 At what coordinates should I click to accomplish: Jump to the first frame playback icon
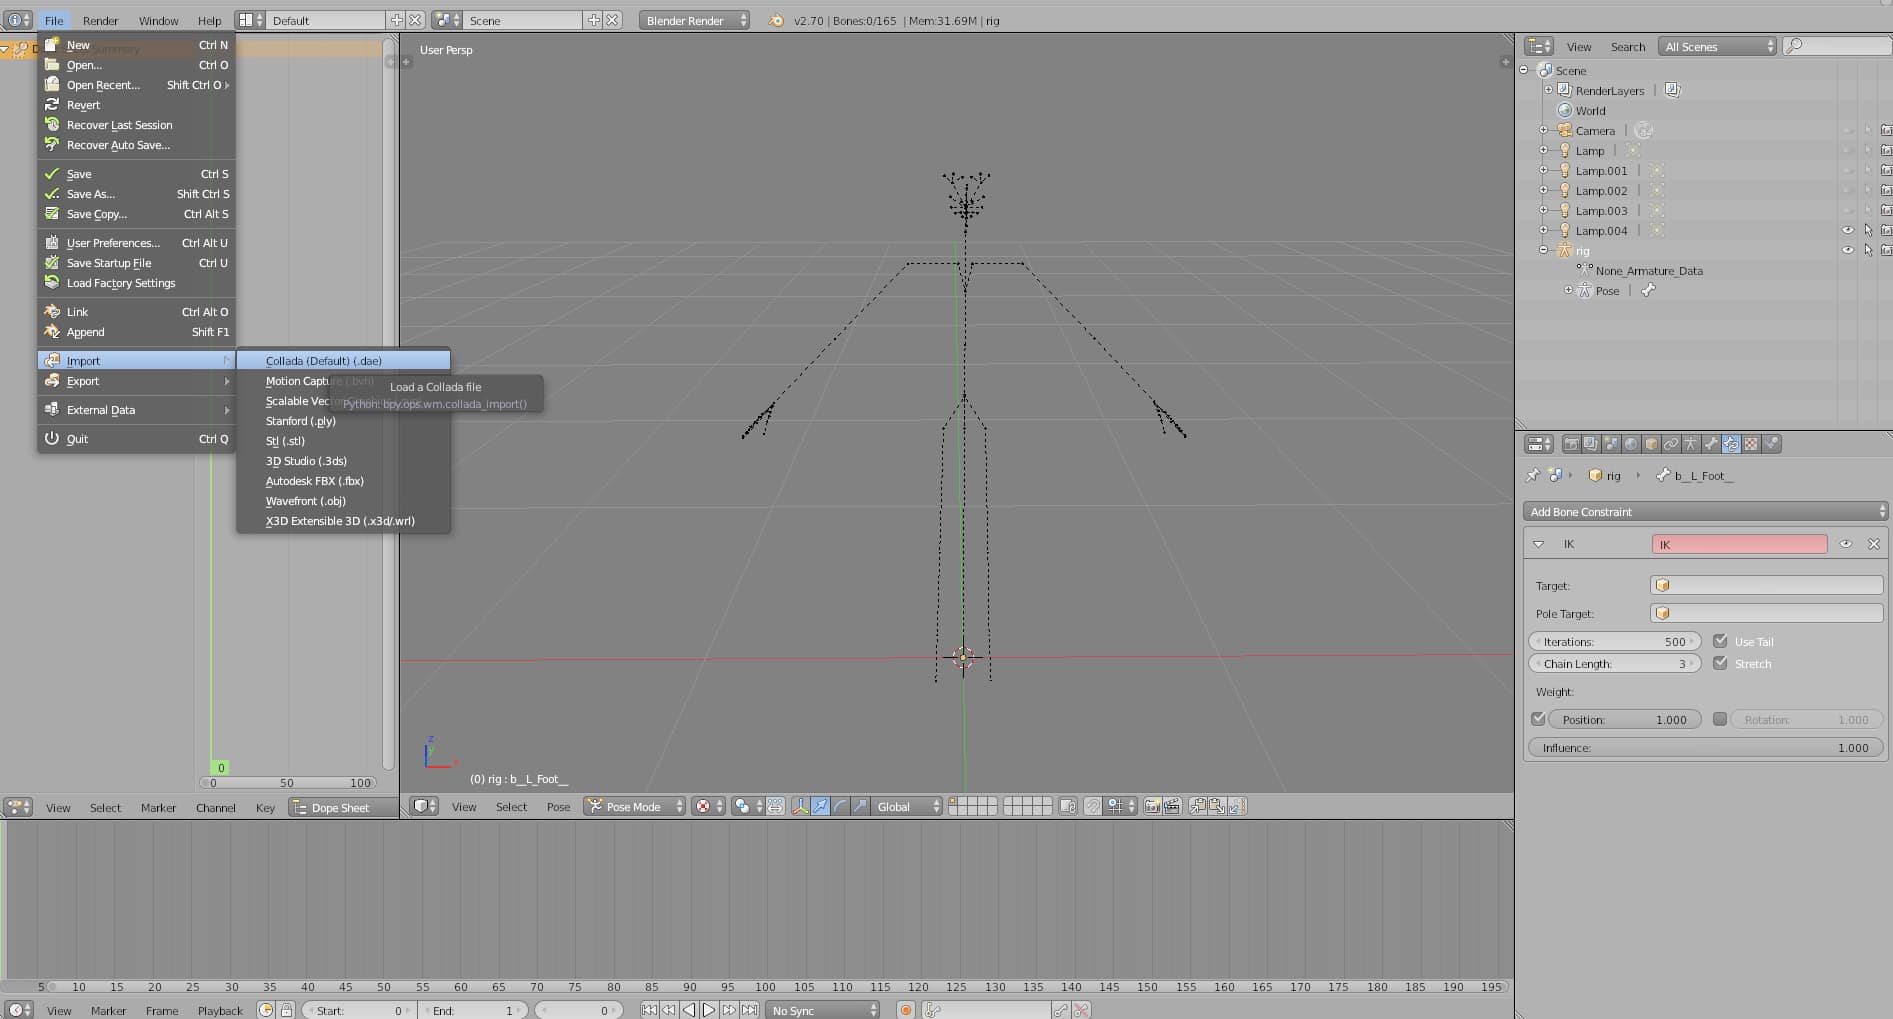point(649,1010)
